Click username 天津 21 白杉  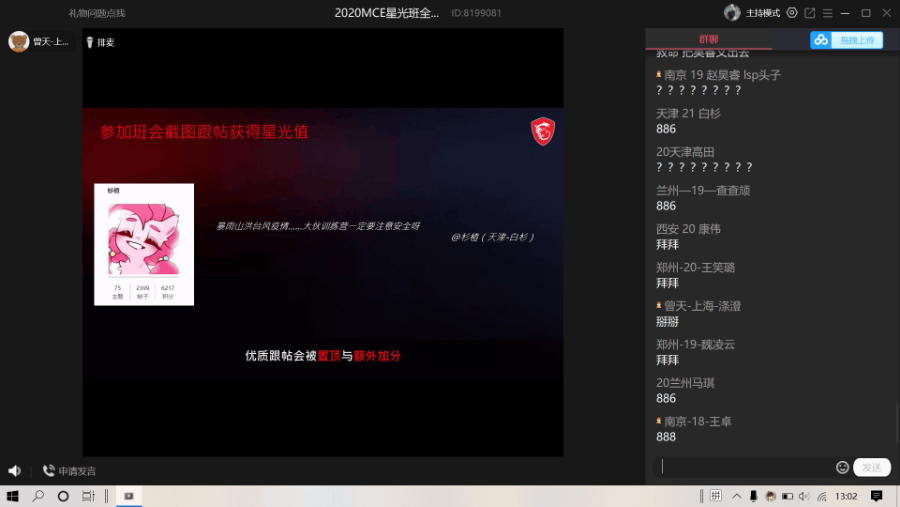(688, 114)
